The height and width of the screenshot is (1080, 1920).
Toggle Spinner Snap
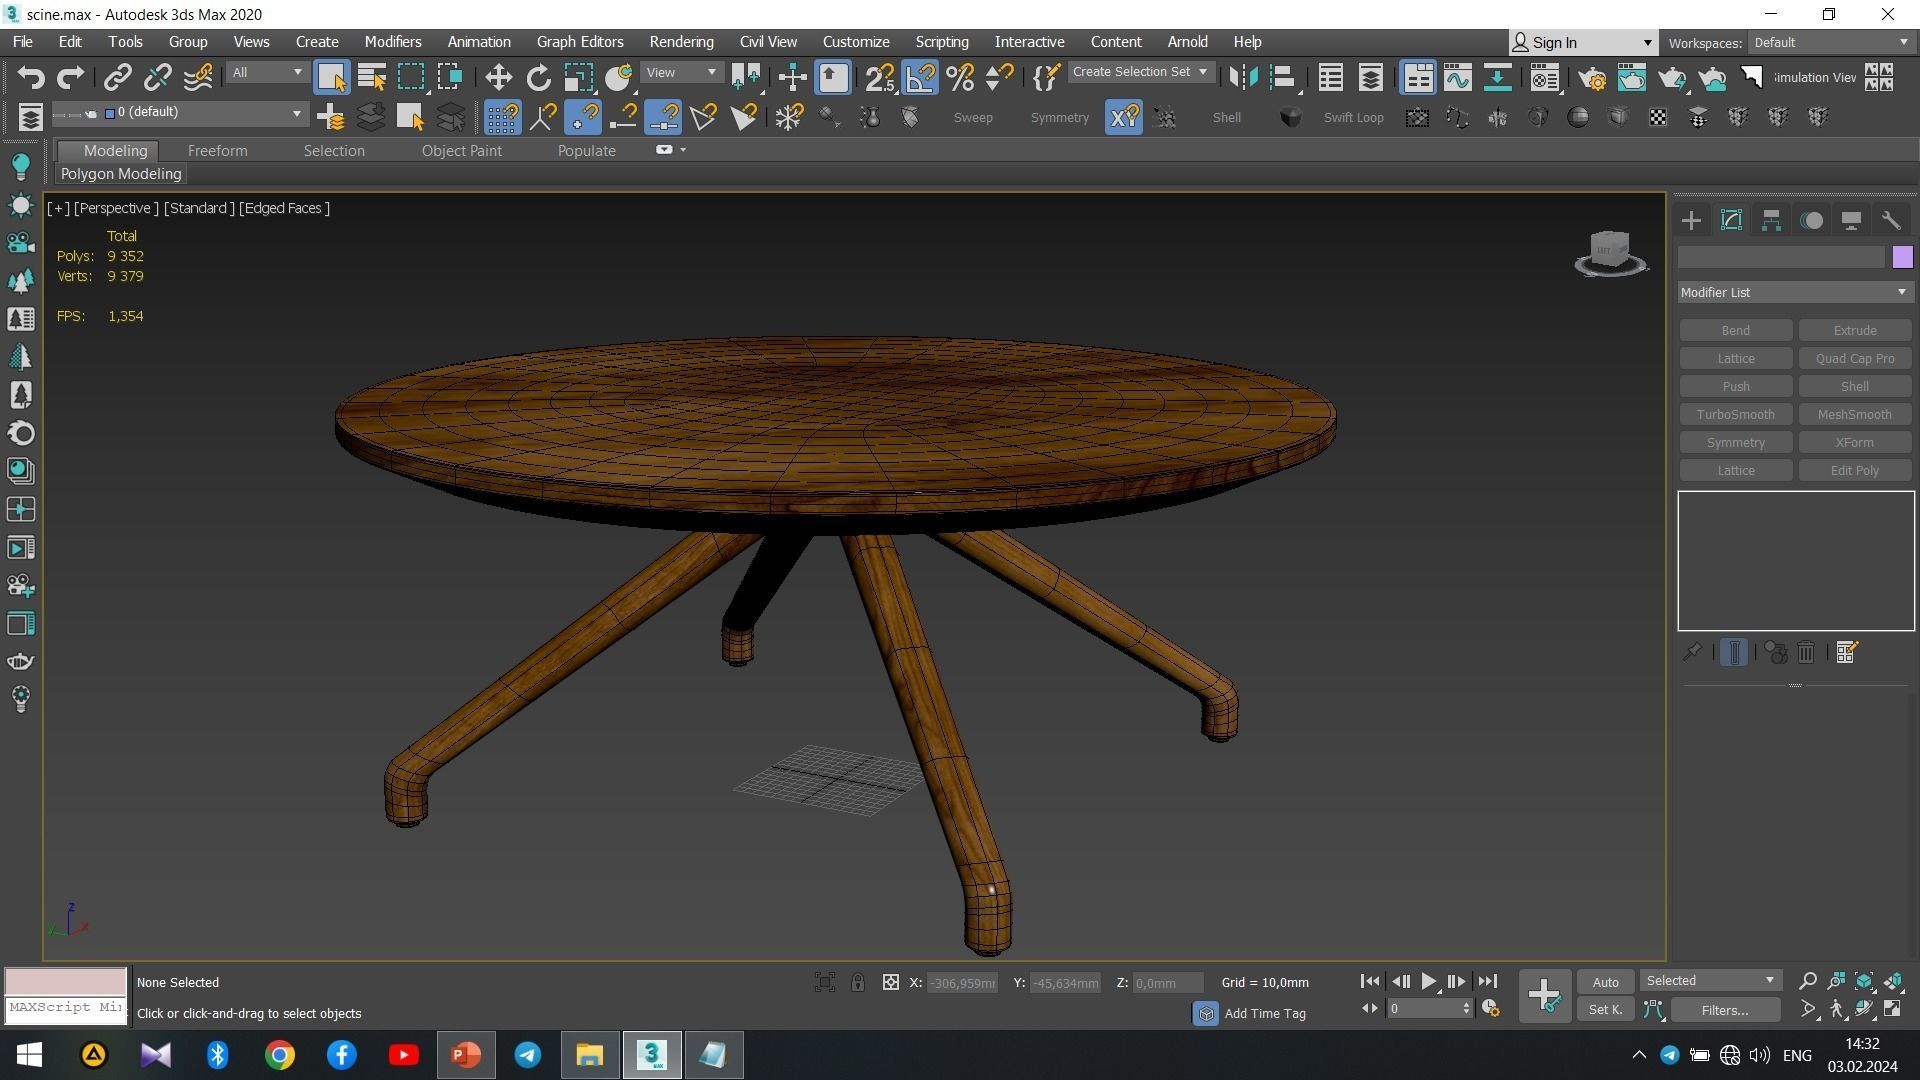click(x=999, y=77)
